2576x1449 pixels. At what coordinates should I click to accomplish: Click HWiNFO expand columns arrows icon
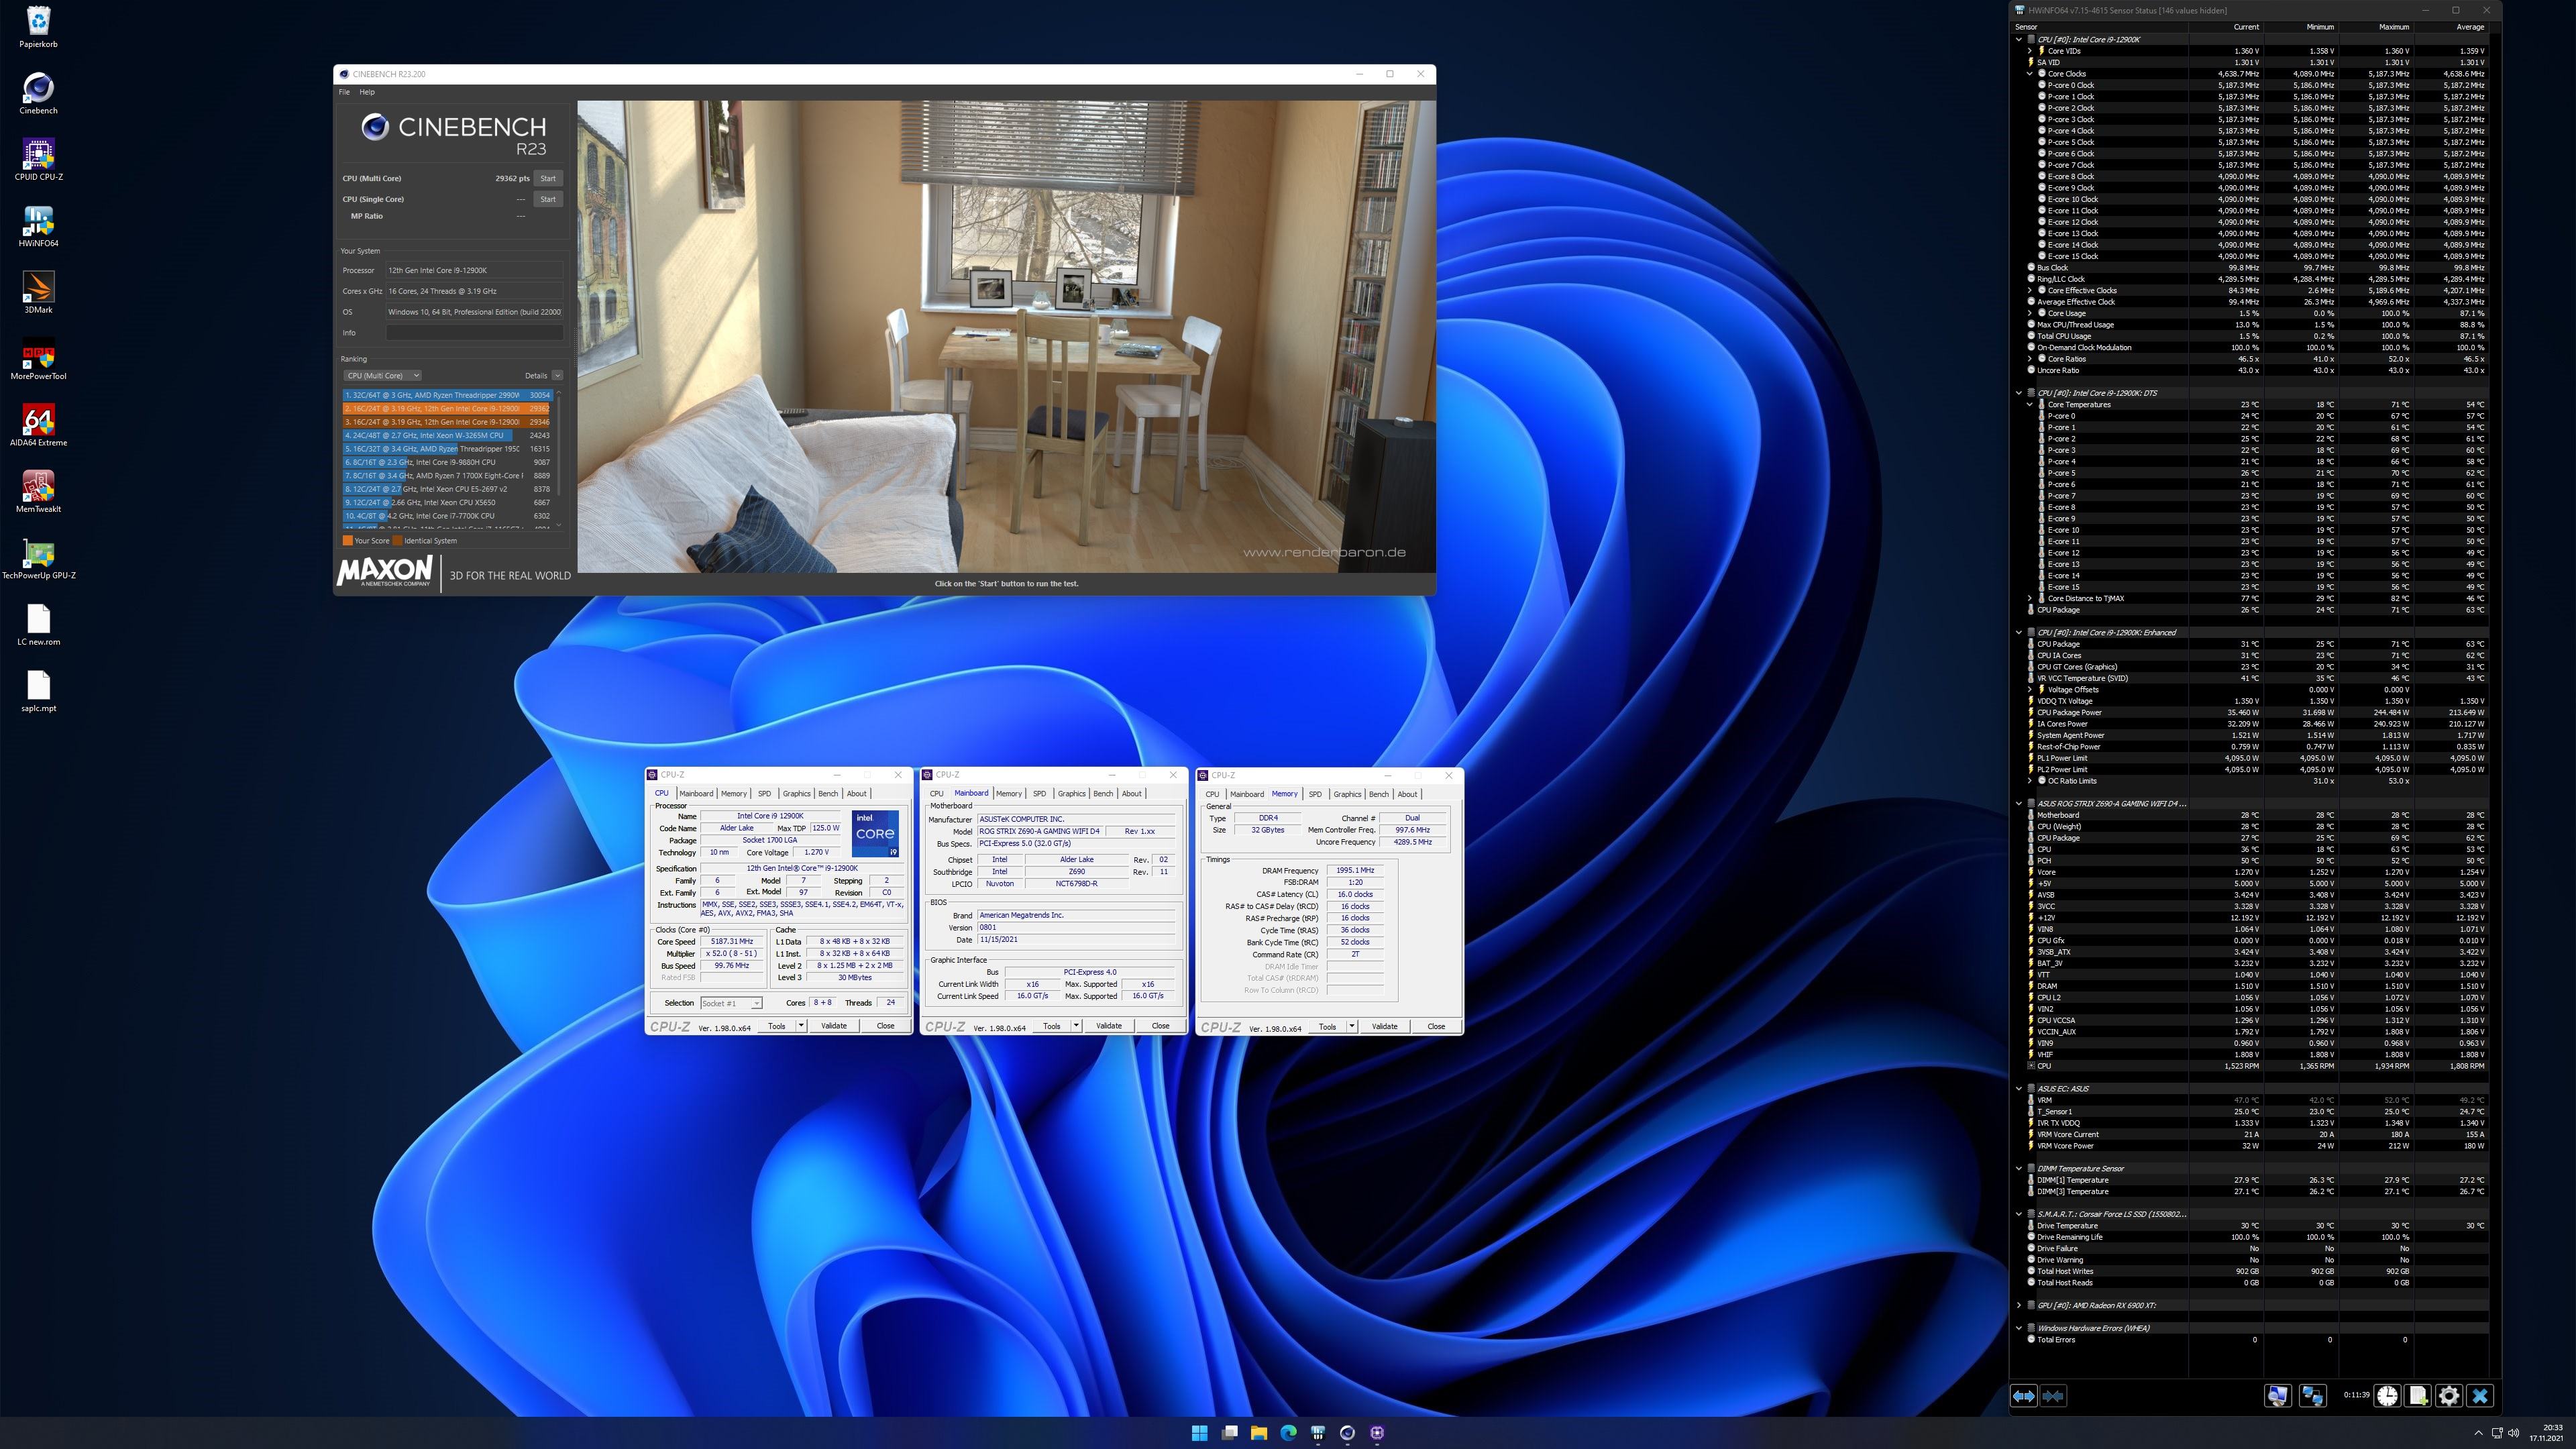coord(2023,1396)
